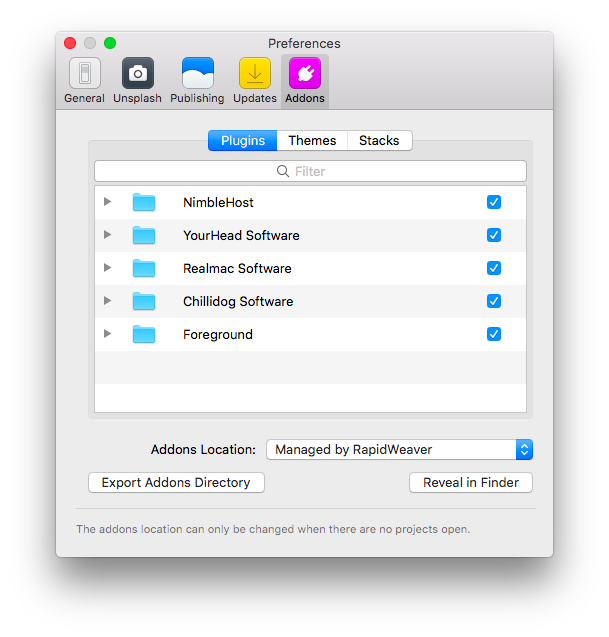Toggle the Foreground checkbox
The height and width of the screenshot is (637, 609).
click(494, 334)
